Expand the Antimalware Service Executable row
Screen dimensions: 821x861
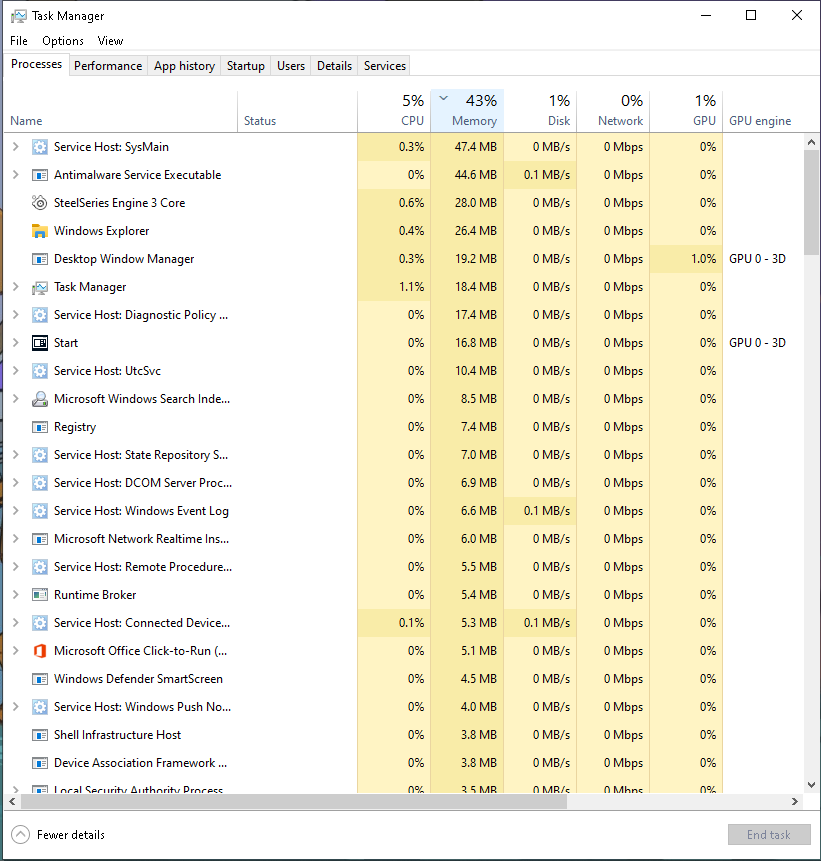(x=16, y=175)
